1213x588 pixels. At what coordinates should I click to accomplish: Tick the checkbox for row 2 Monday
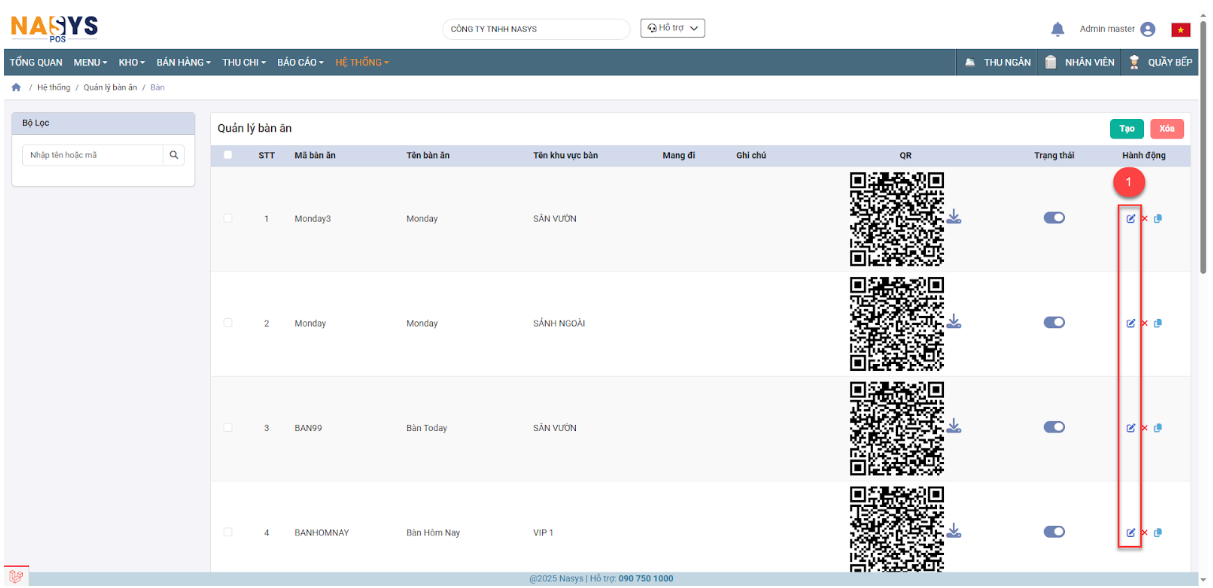point(228,323)
